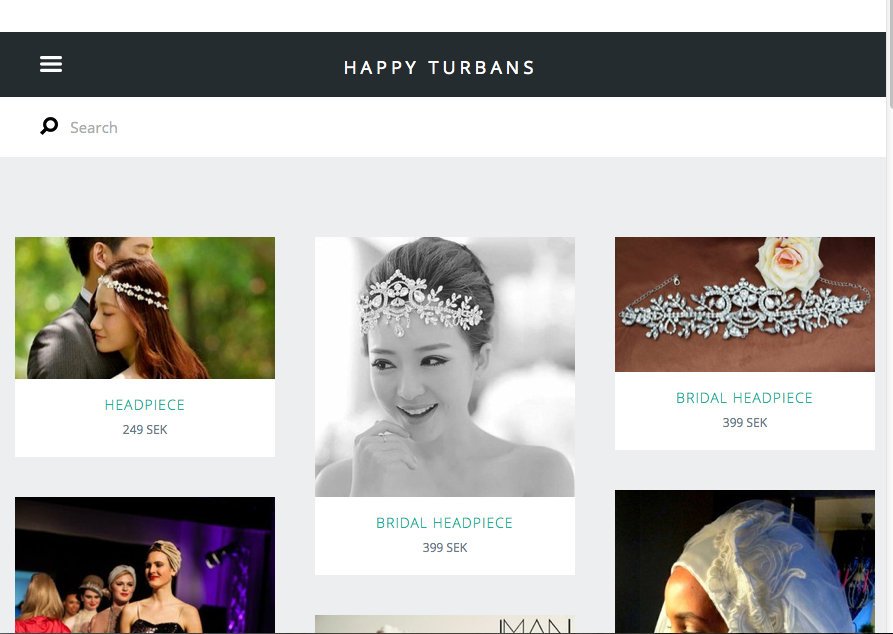Click the HAPPY TURBANS site title
This screenshot has width=893, height=634.
coord(440,68)
